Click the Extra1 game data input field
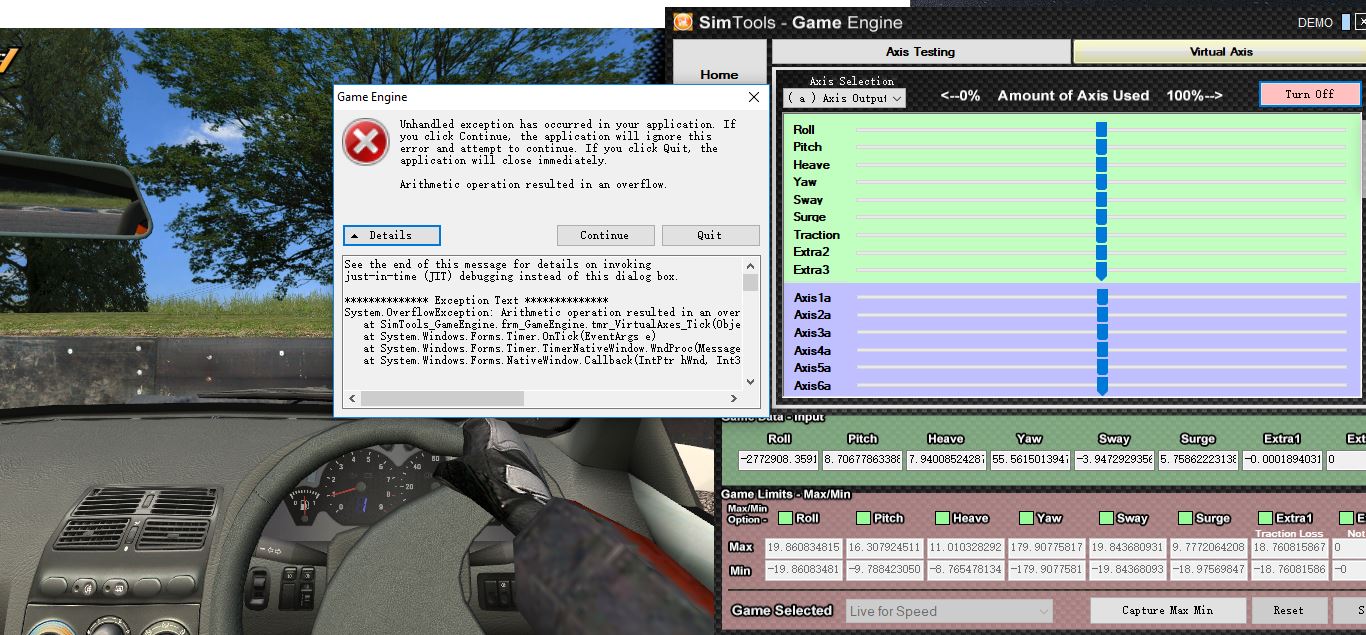The width and height of the screenshot is (1366, 635). pyautogui.click(x=1282, y=460)
